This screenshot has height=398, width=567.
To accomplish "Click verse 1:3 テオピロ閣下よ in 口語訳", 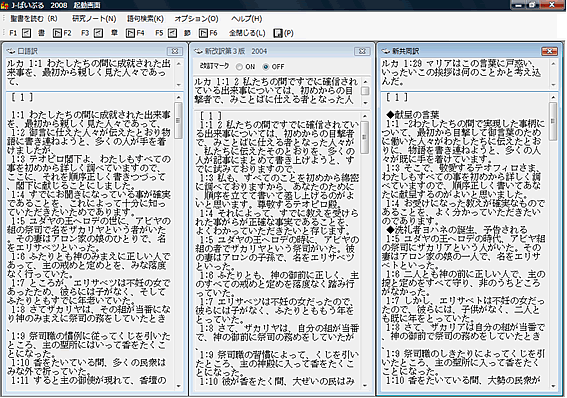I will click(89, 172).
